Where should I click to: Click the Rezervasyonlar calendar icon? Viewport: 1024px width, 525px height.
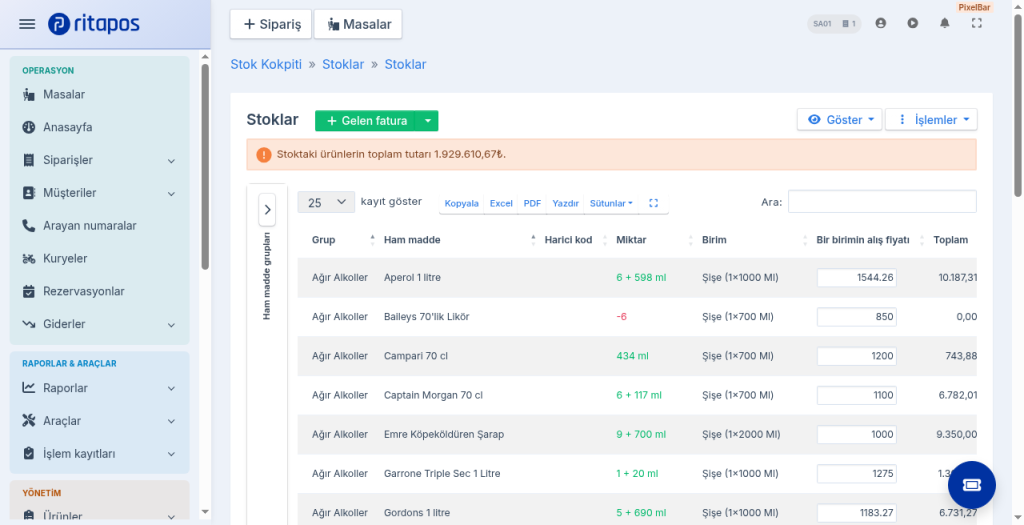[28, 291]
